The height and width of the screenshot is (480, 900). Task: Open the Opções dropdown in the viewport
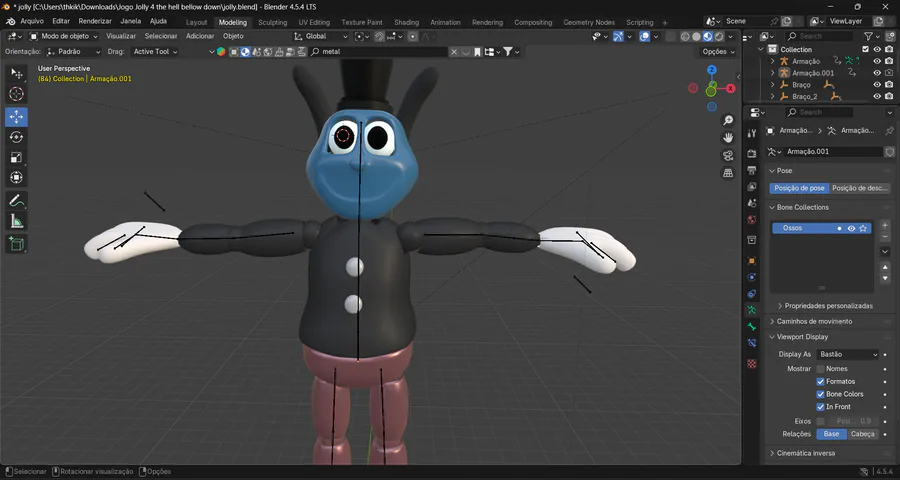point(719,52)
